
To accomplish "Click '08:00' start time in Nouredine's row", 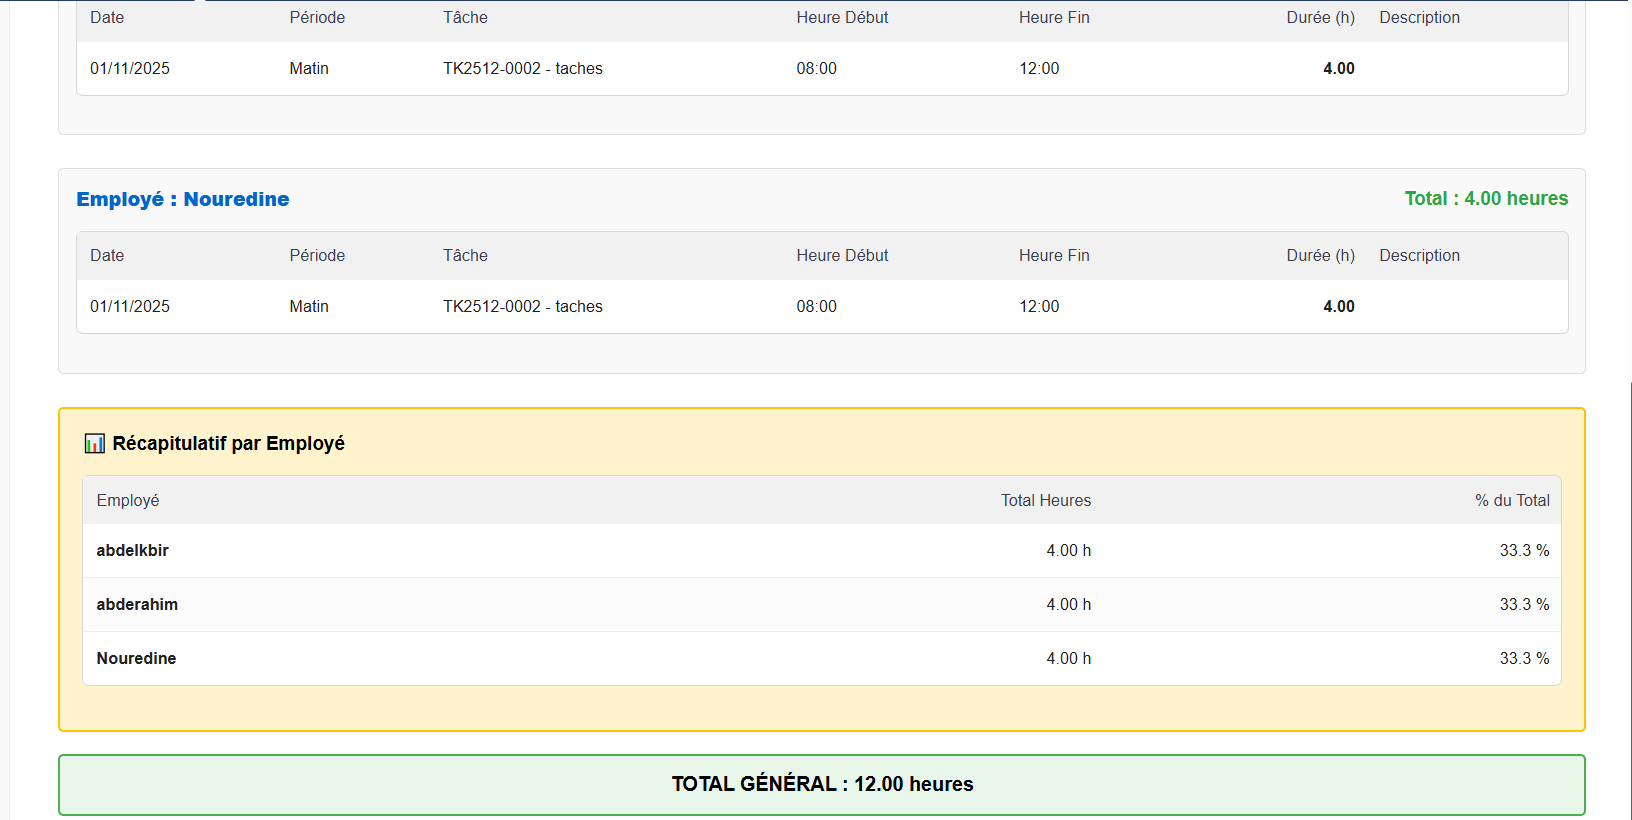I will [817, 306].
